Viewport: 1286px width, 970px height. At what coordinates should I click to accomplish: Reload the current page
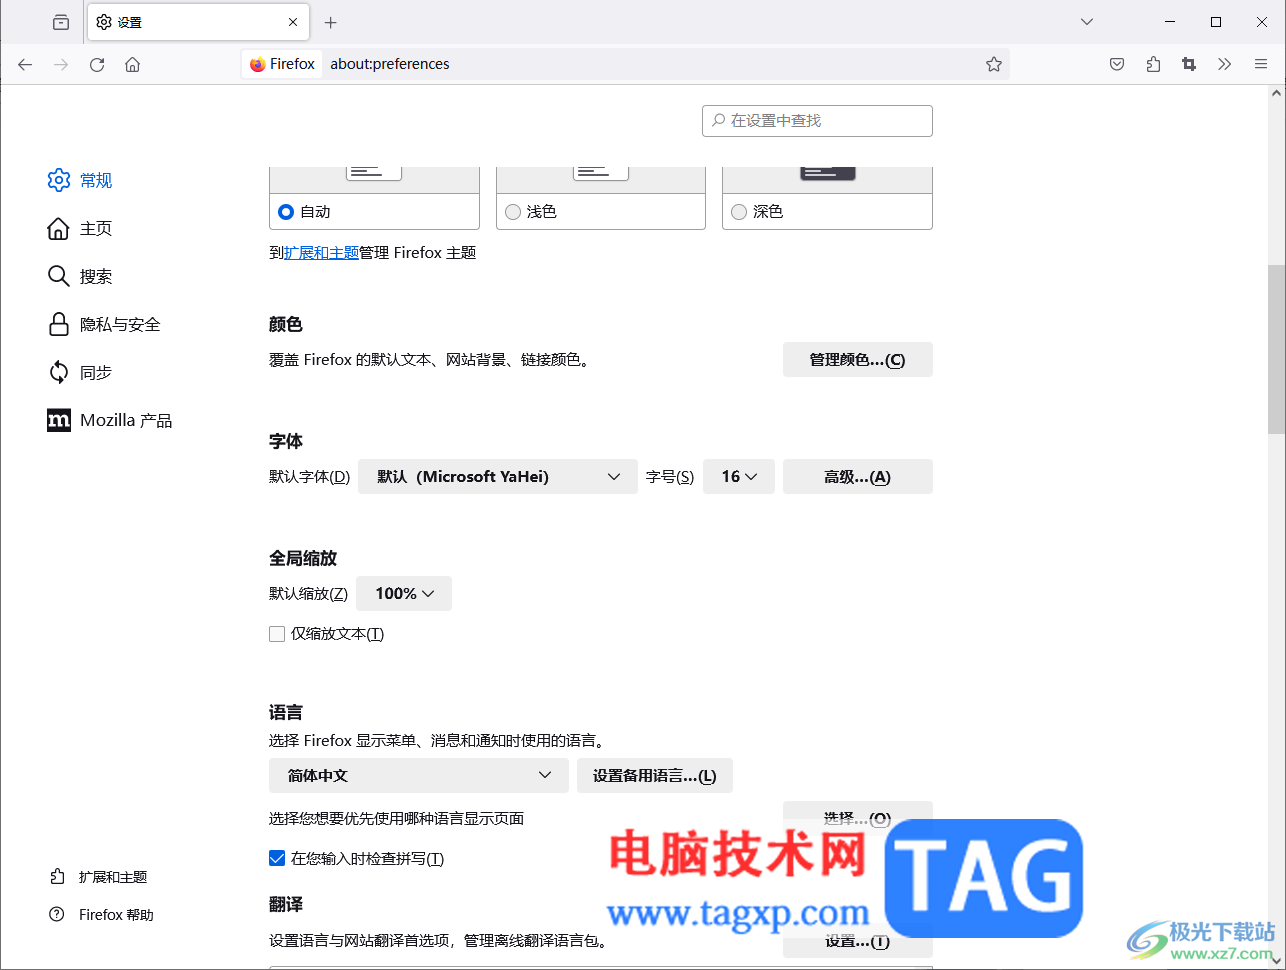[97, 64]
